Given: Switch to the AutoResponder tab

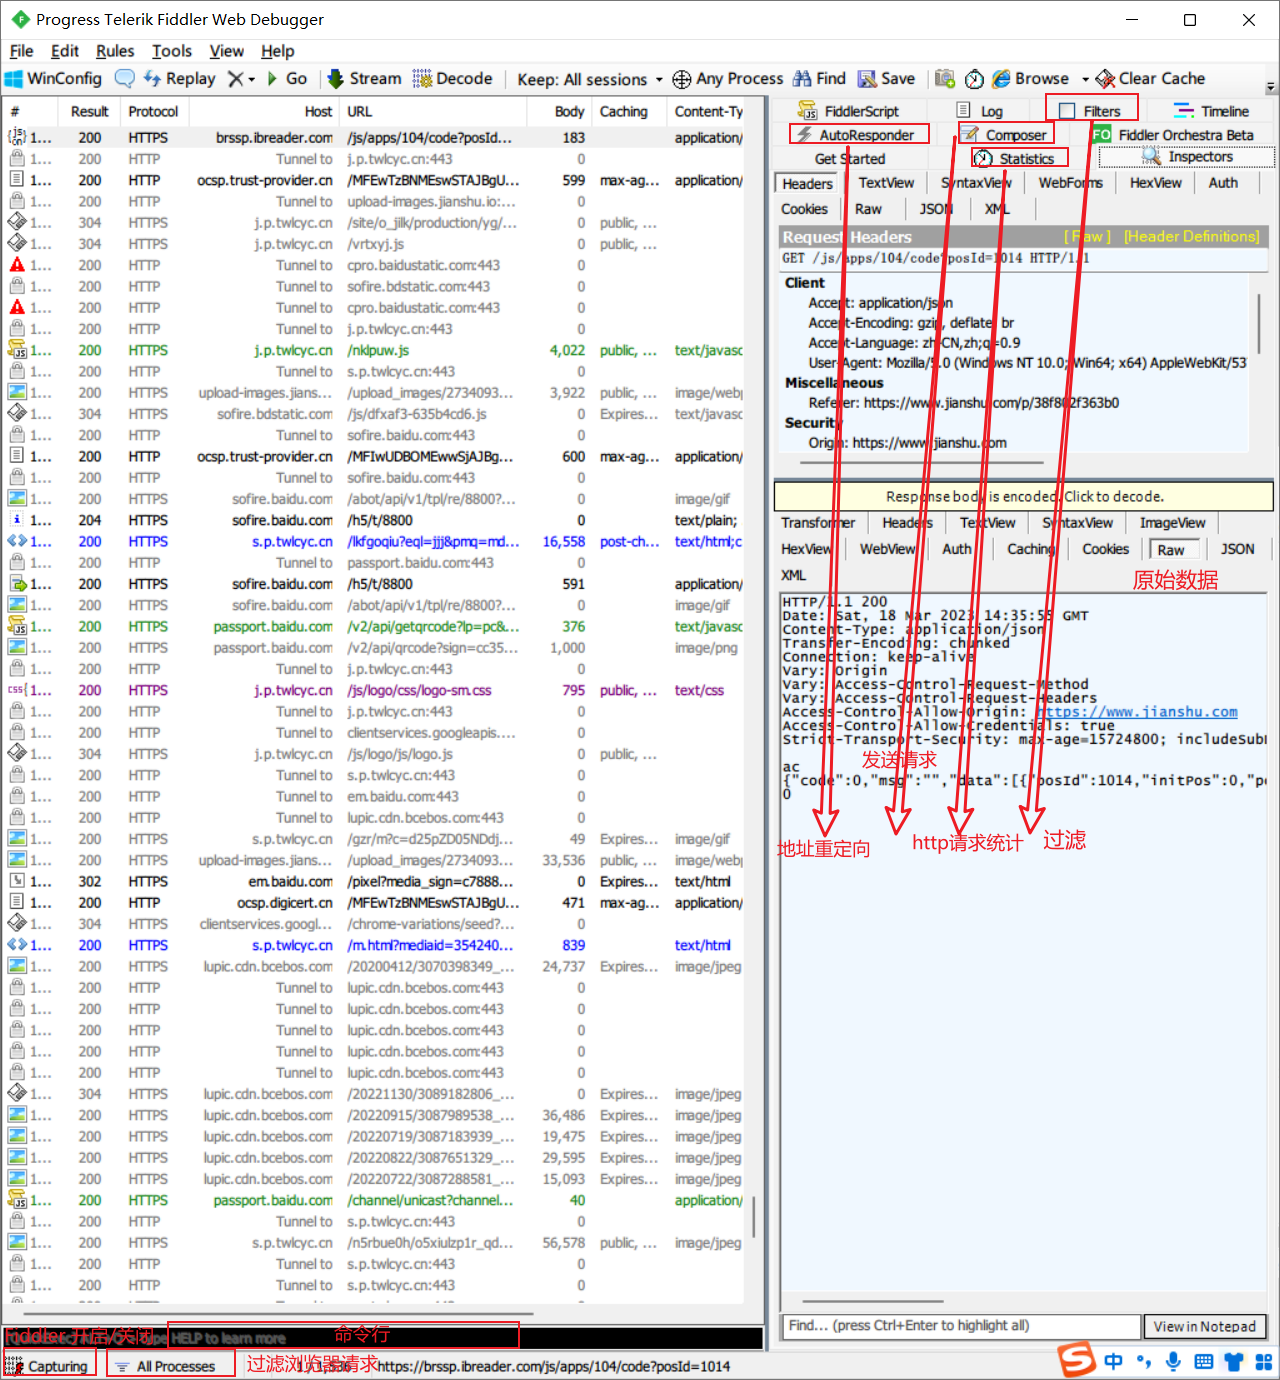Looking at the screenshot, I should tap(858, 135).
